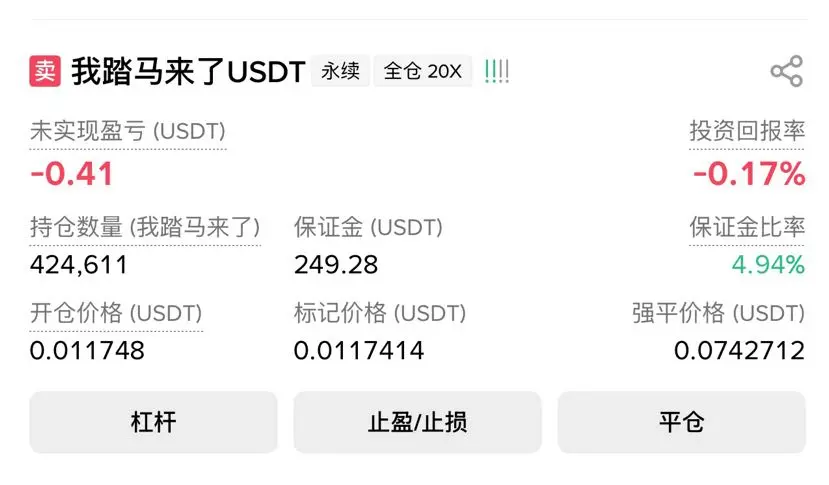Open the 我踏马来了USDT contract title
829x485 pixels.
click(188, 71)
